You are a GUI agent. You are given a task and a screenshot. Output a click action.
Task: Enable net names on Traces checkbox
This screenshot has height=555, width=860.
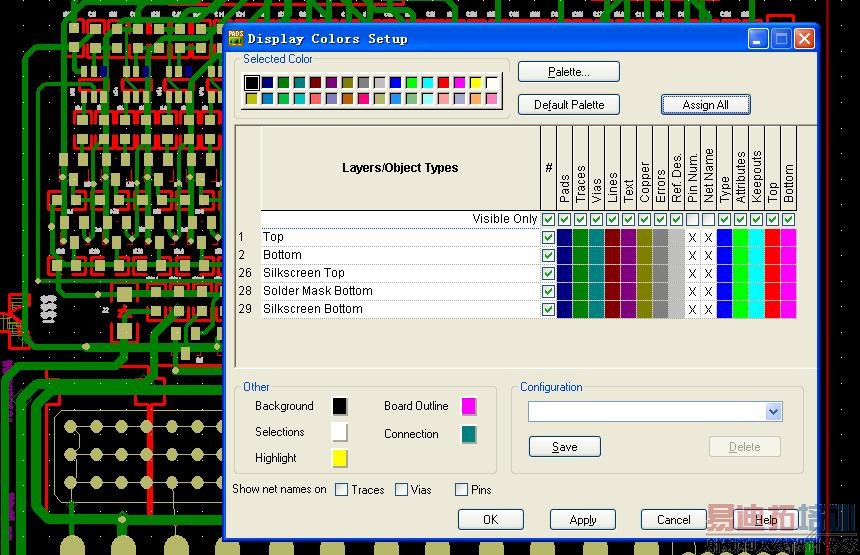click(x=342, y=490)
